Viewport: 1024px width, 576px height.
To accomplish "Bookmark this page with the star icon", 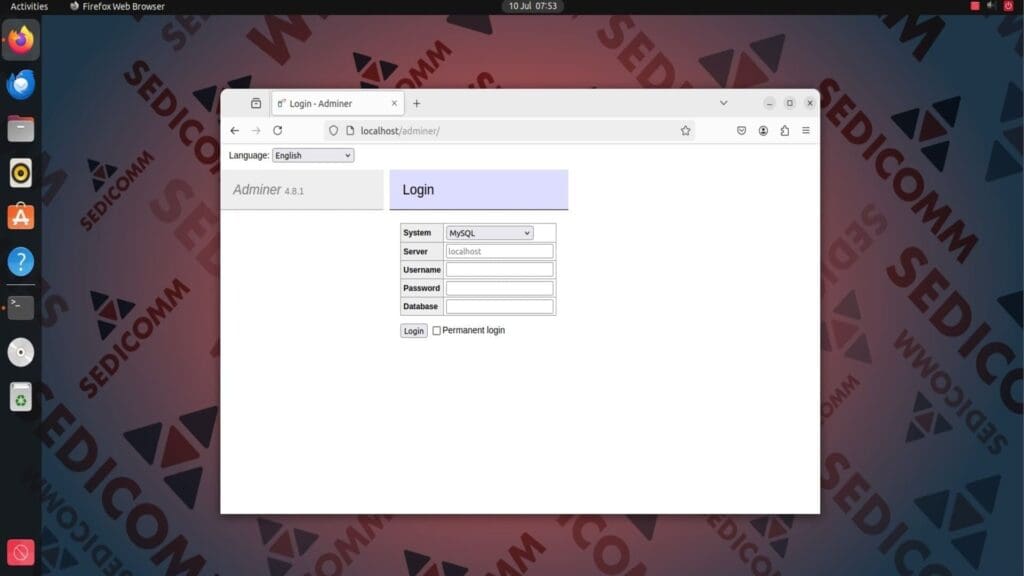I will [x=687, y=130].
